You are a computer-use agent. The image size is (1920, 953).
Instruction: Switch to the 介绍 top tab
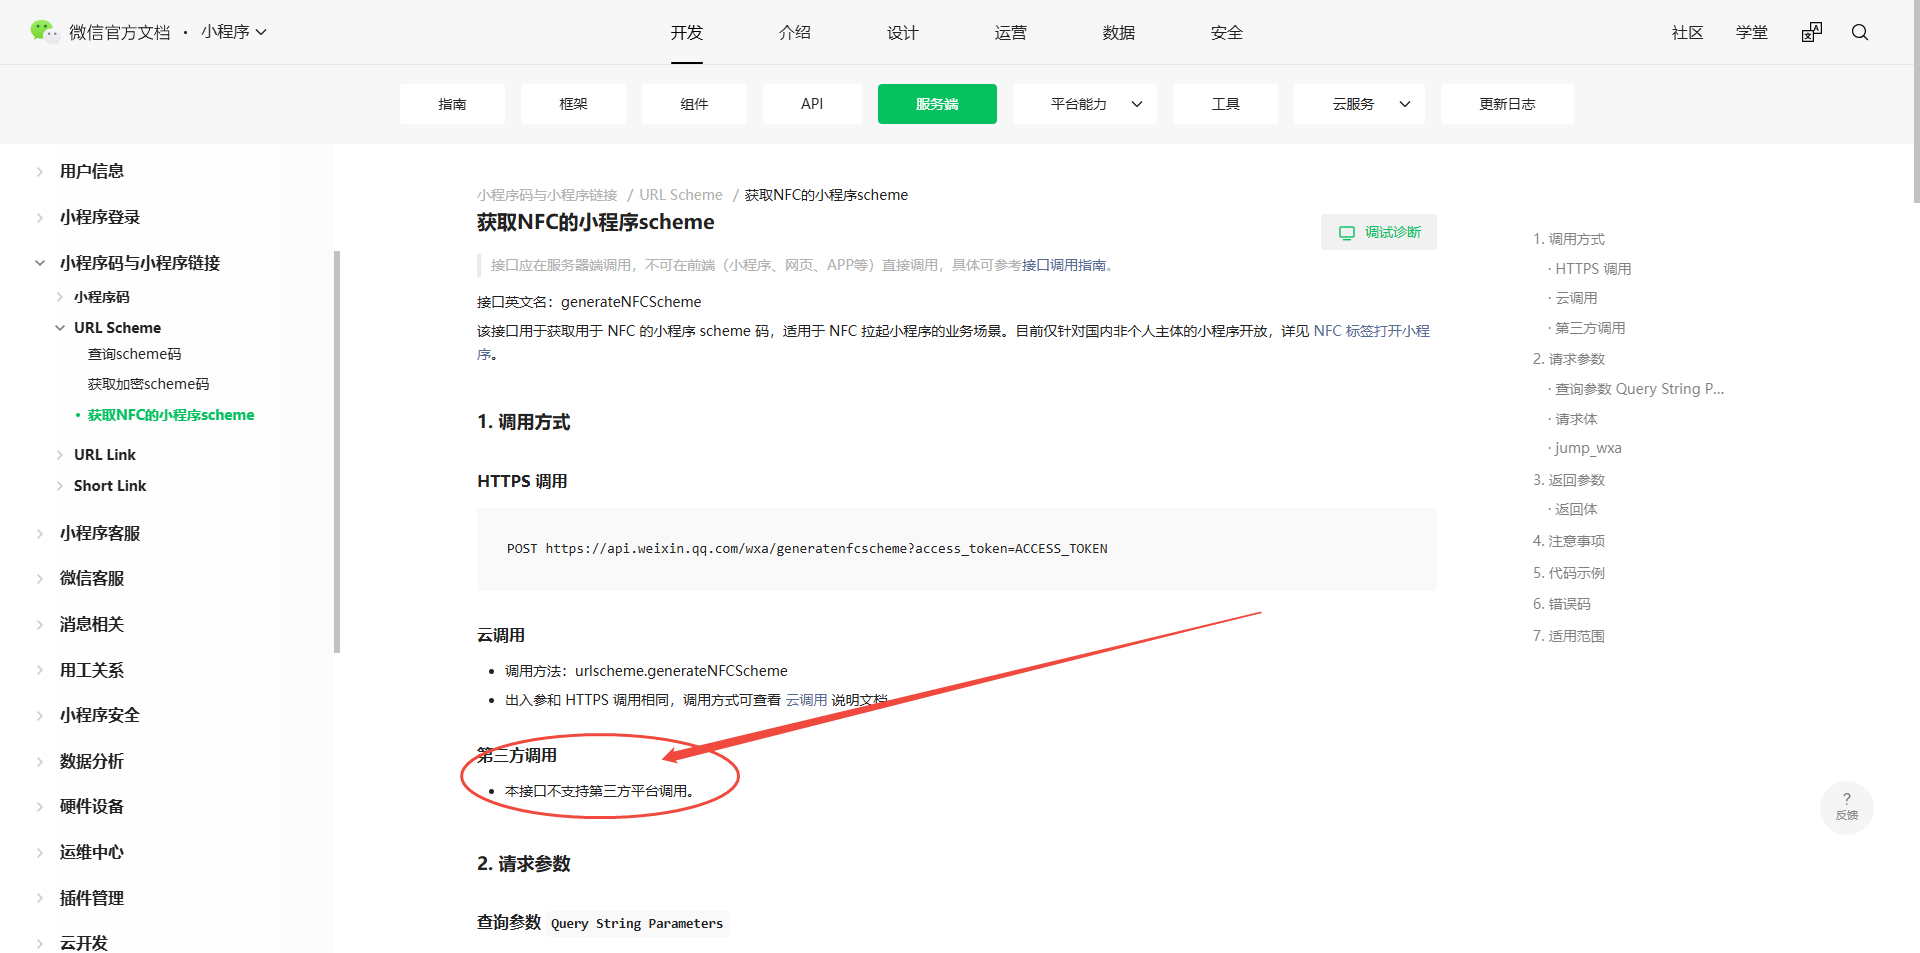point(795,33)
